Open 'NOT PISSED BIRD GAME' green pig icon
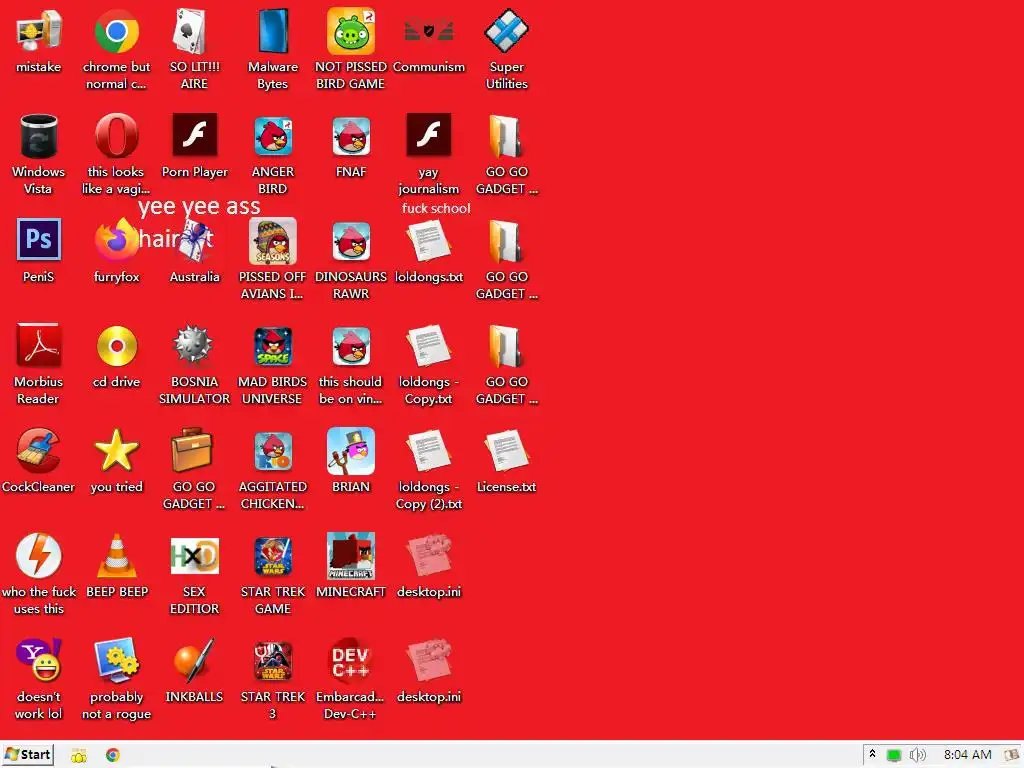This screenshot has height=768, width=1024. click(x=351, y=31)
